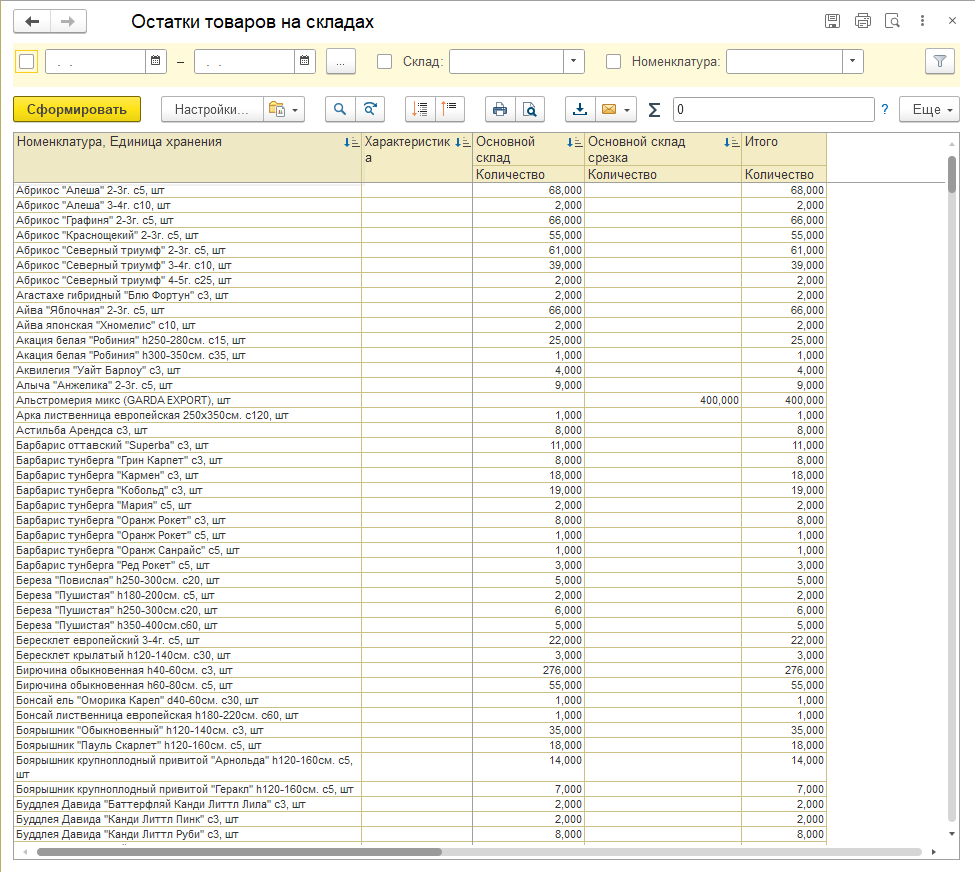Click the sum value field showing 0
The width and height of the screenshot is (975, 872).
point(774,109)
